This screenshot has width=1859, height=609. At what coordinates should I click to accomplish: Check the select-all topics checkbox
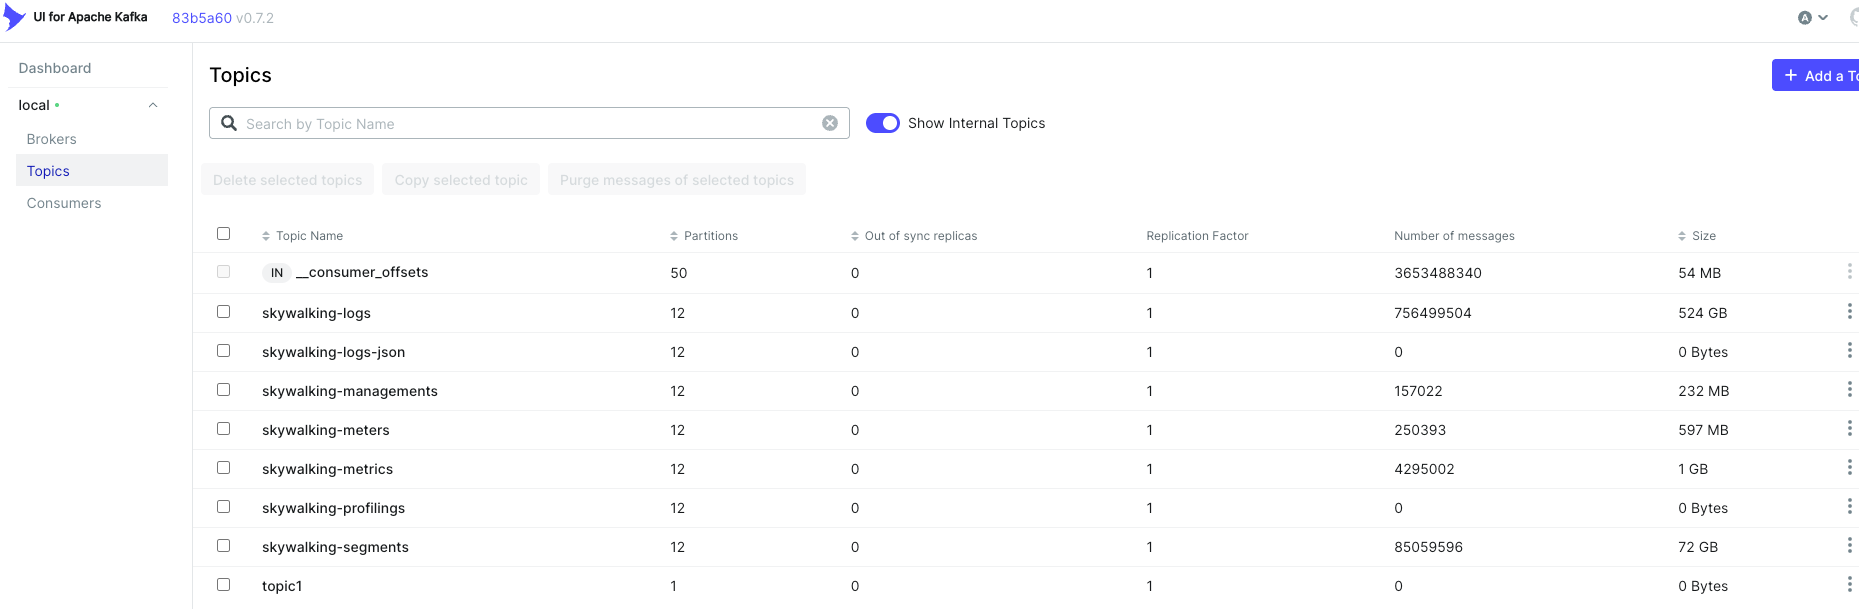click(x=223, y=233)
